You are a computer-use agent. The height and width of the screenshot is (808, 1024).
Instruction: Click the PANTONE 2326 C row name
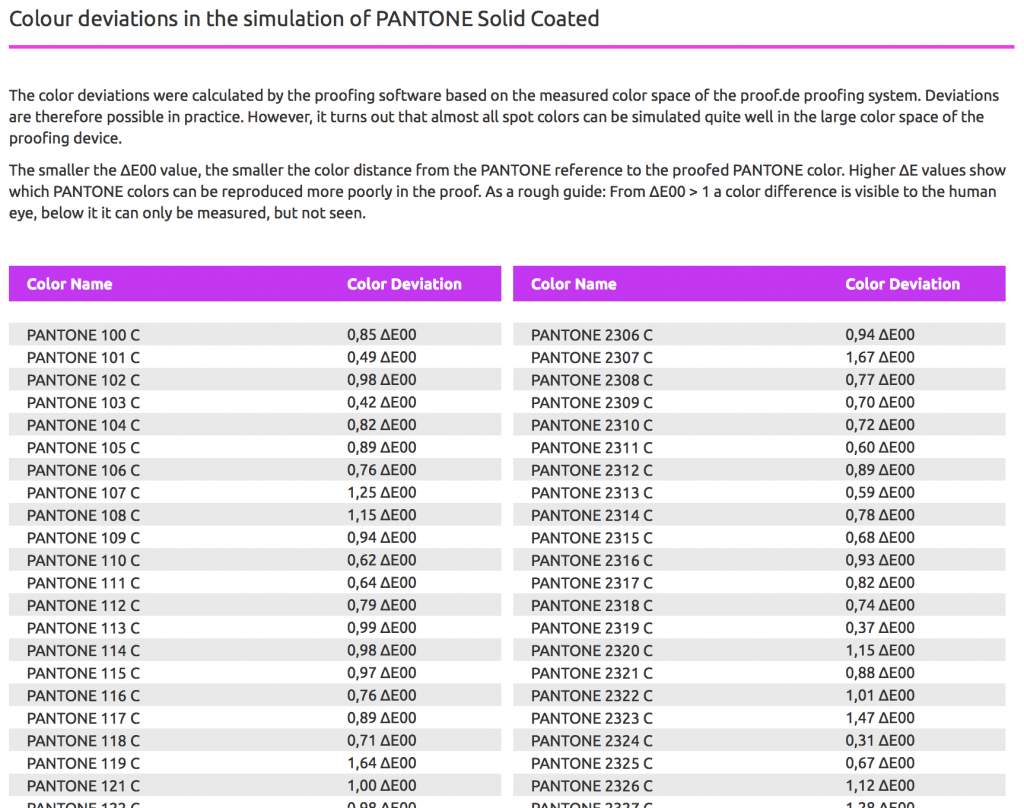[x=592, y=786]
